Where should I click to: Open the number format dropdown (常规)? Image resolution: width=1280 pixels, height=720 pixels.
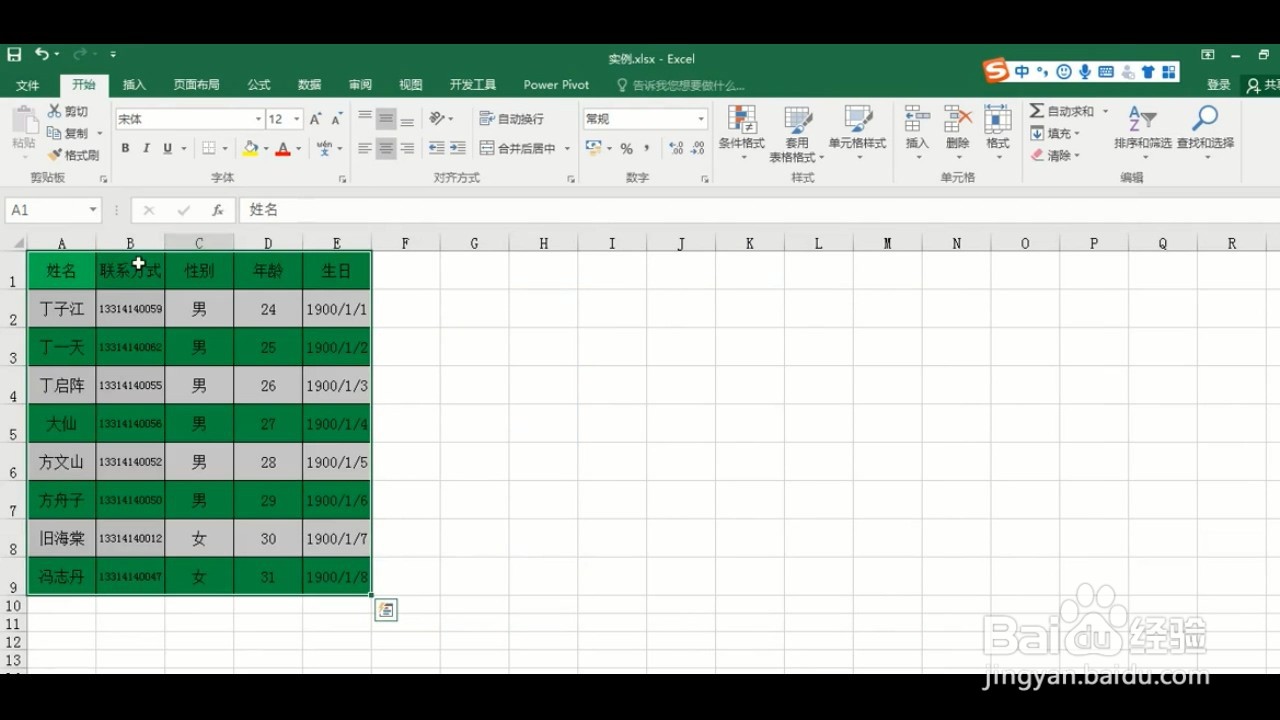[x=701, y=119]
